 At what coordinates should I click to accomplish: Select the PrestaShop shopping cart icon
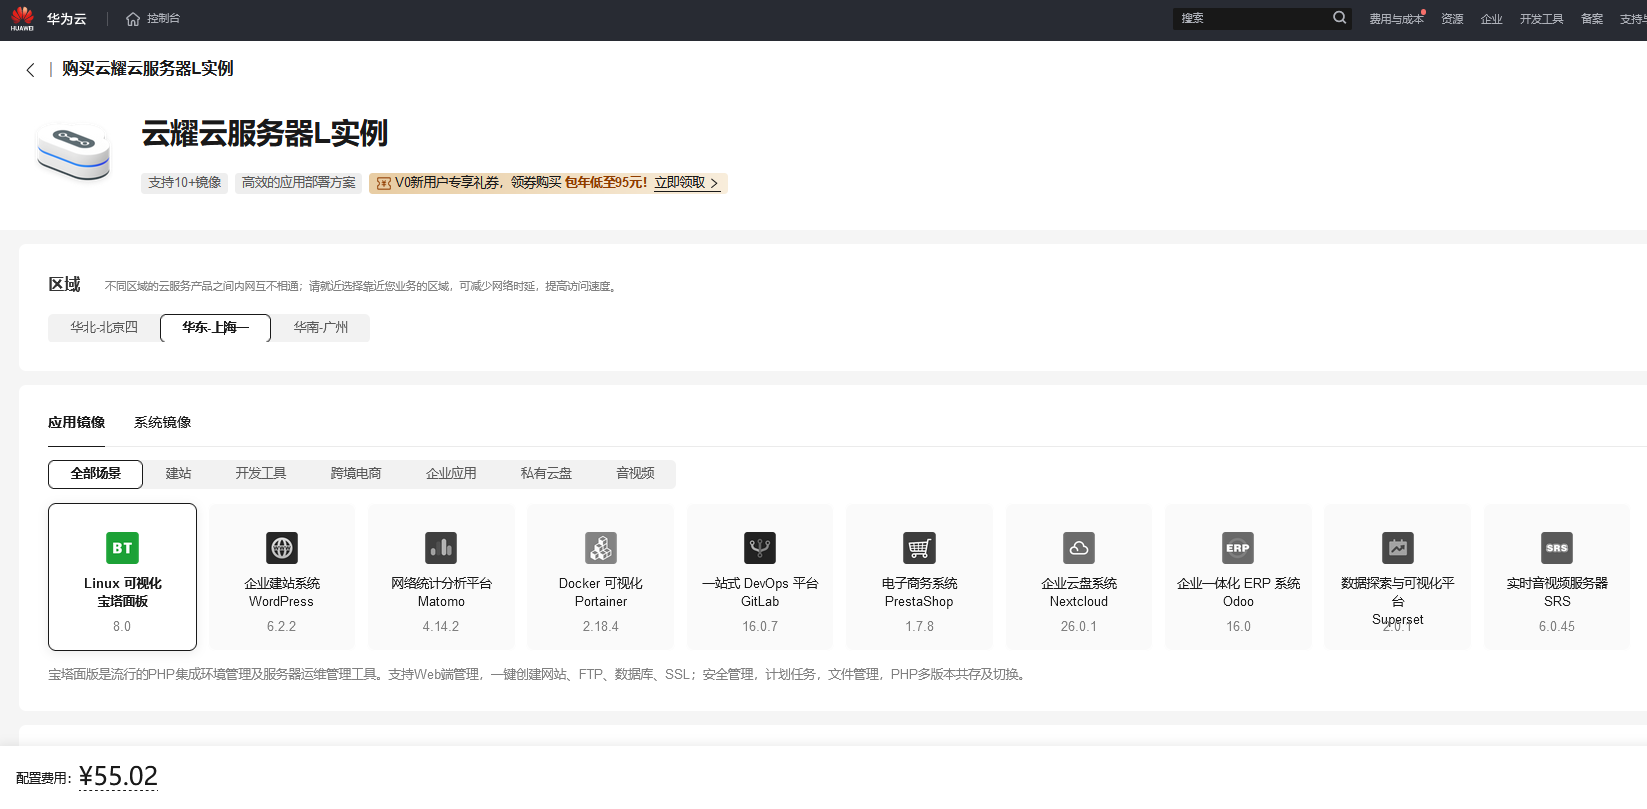pos(919,548)
